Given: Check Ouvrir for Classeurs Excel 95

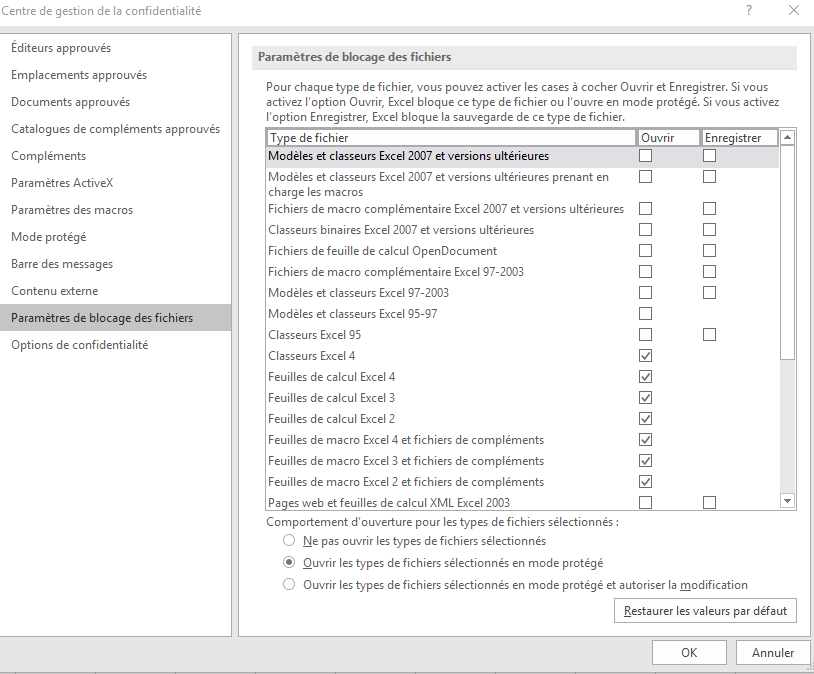Looking at the screenshot, I should [x=645, y=335].
